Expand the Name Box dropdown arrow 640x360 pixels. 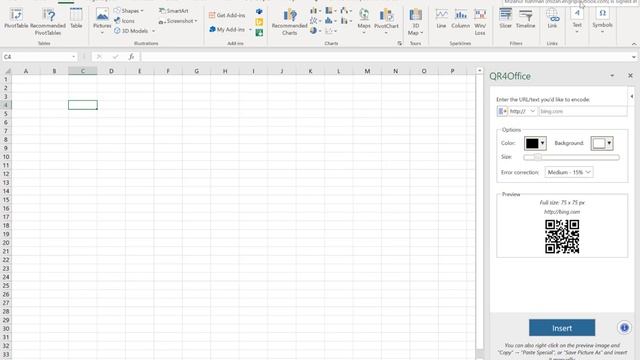coord(73,57)
